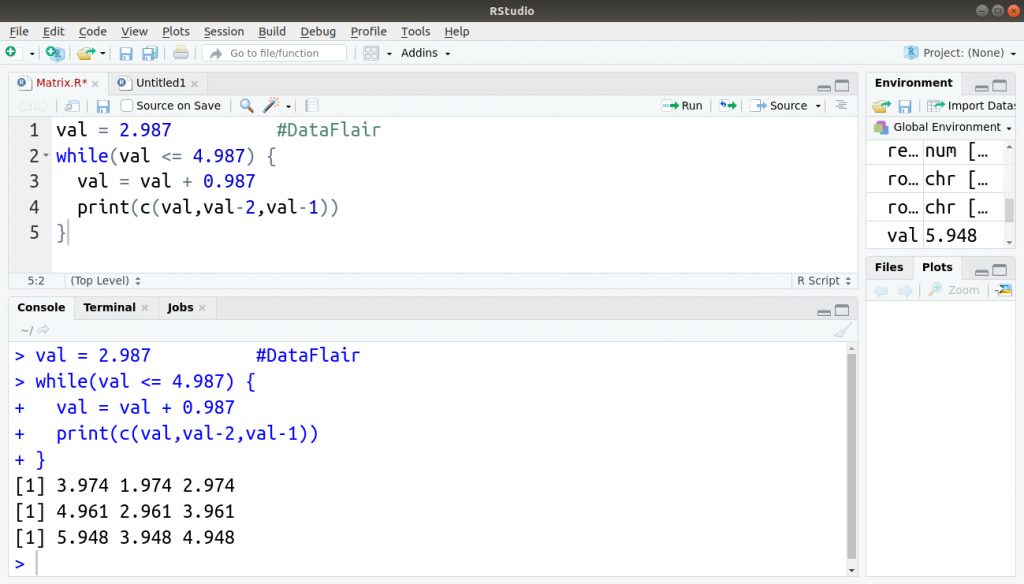Click the console scrollbar
This screenshot has height=584, width=1024.
(852, 455)
